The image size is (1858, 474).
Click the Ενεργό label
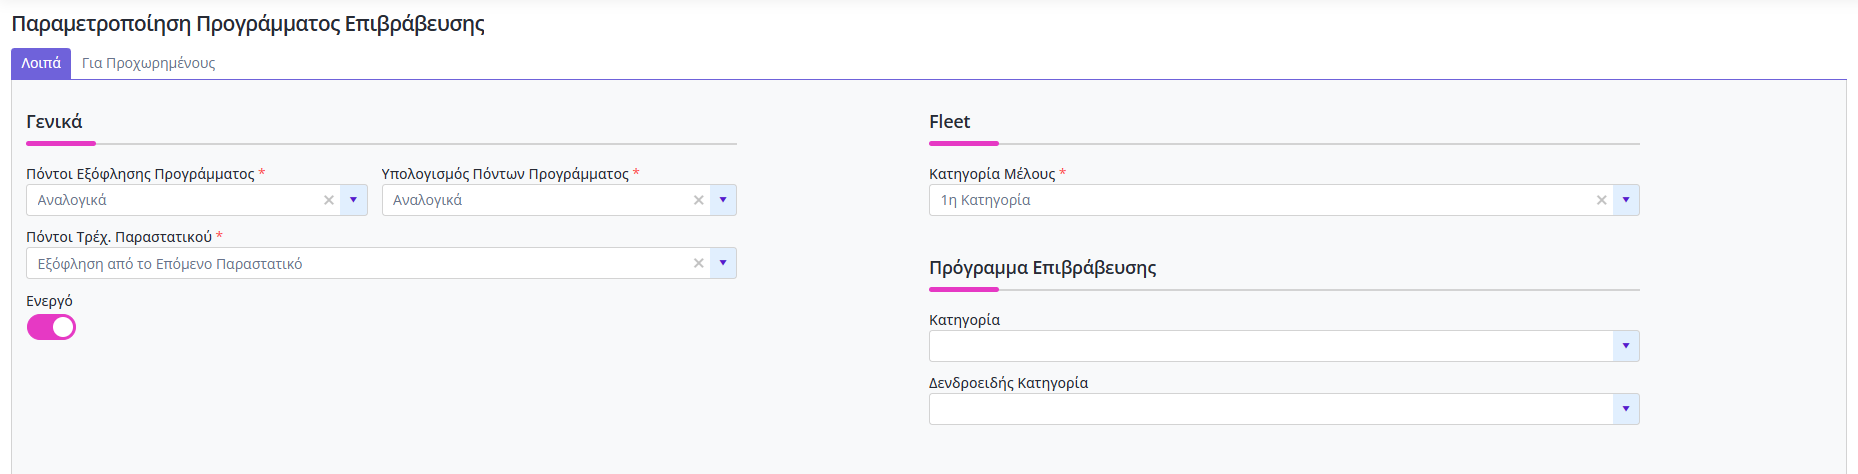coord(49,301)
